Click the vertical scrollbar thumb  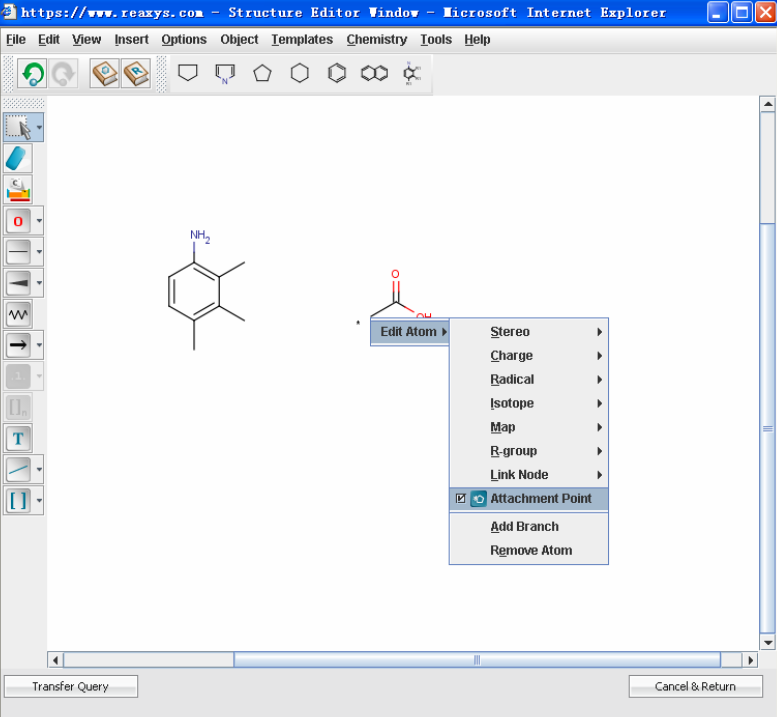(x=768, y=429)
